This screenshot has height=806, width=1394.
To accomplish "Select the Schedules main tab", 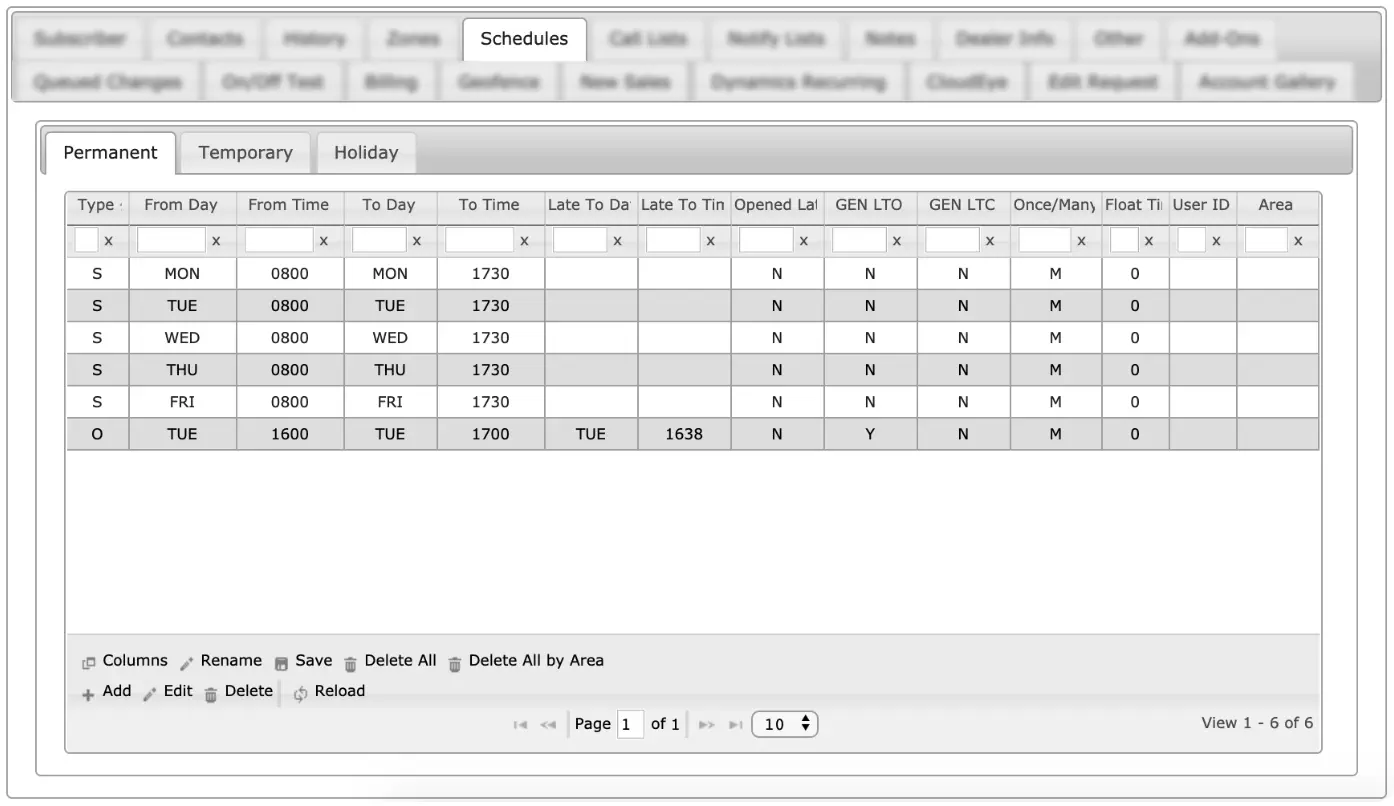I will (x=524, y=39).
